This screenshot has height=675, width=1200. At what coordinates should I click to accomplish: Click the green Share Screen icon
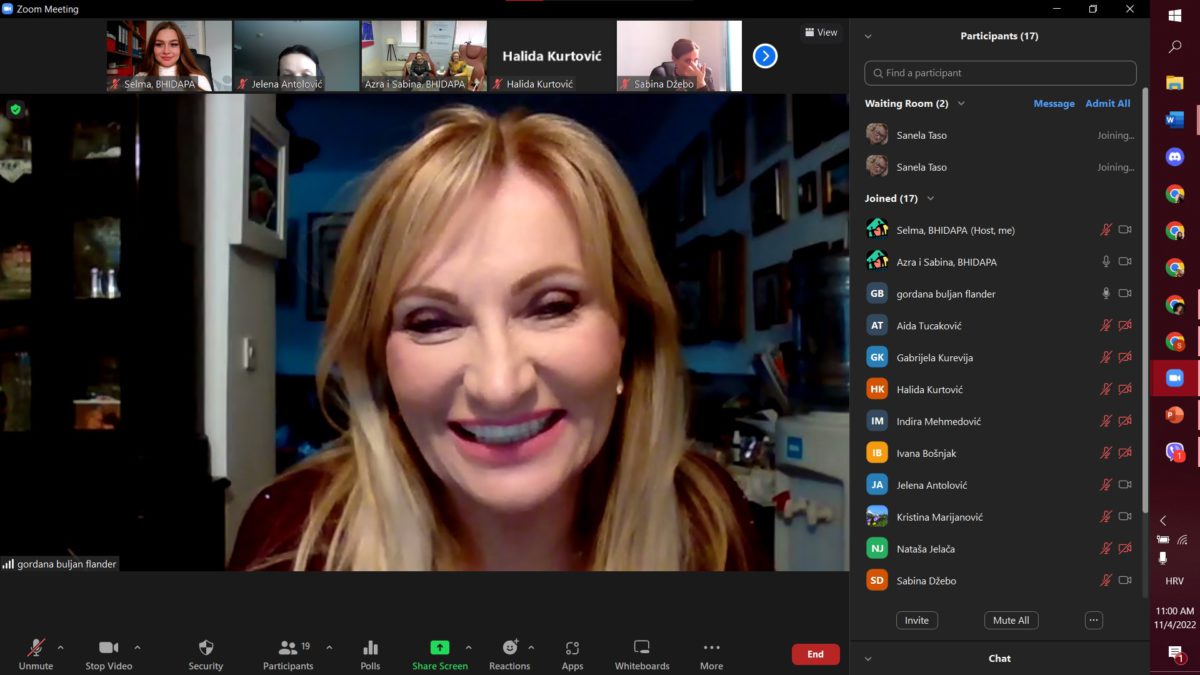[439, 648]
